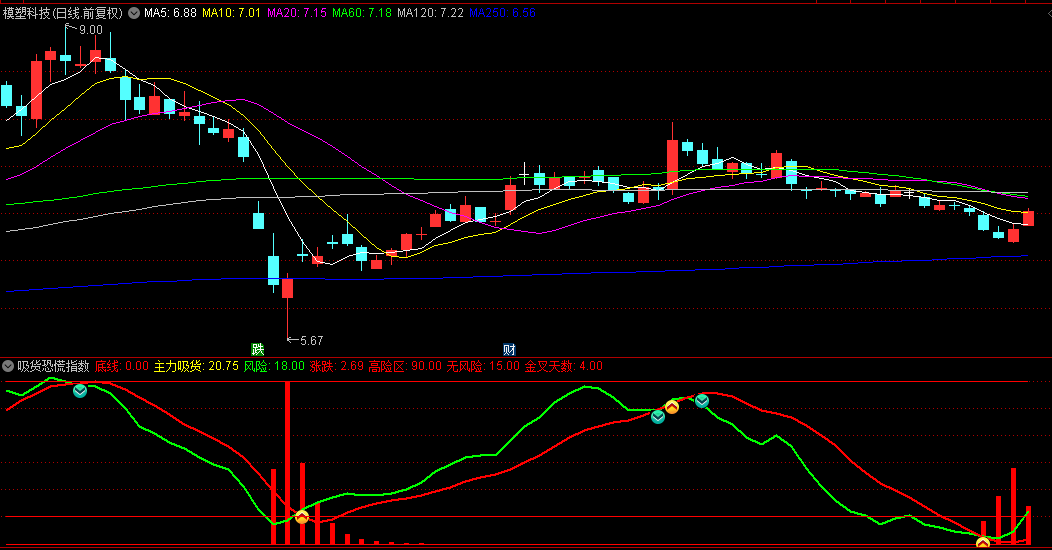Click the orange up-arrow signal at the latest bottom crossover

pos(983,543)
